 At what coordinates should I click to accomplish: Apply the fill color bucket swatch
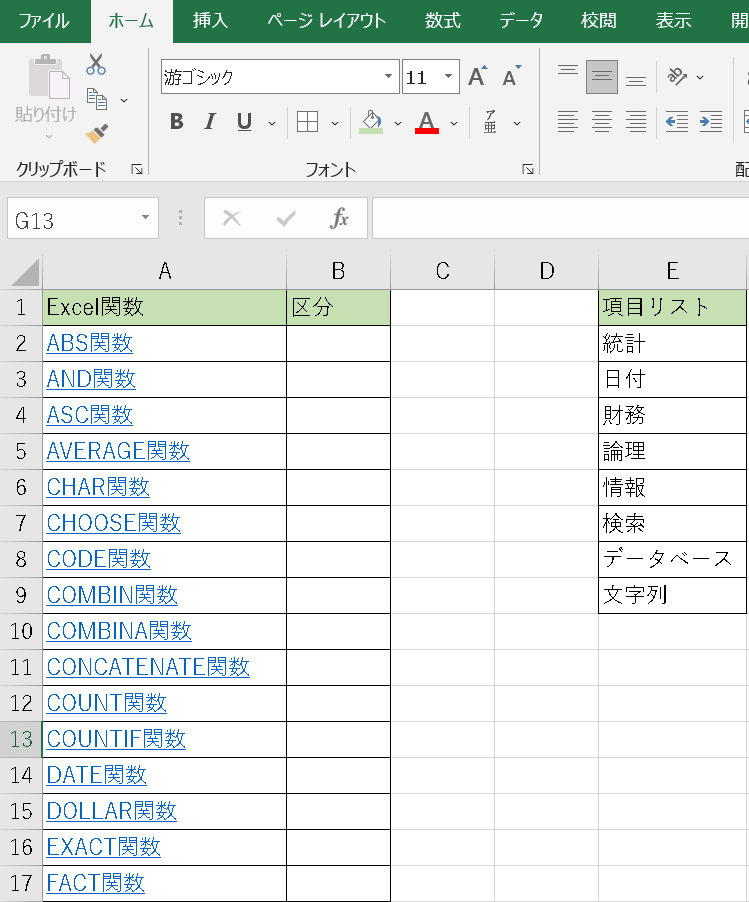tap(371, 122)
